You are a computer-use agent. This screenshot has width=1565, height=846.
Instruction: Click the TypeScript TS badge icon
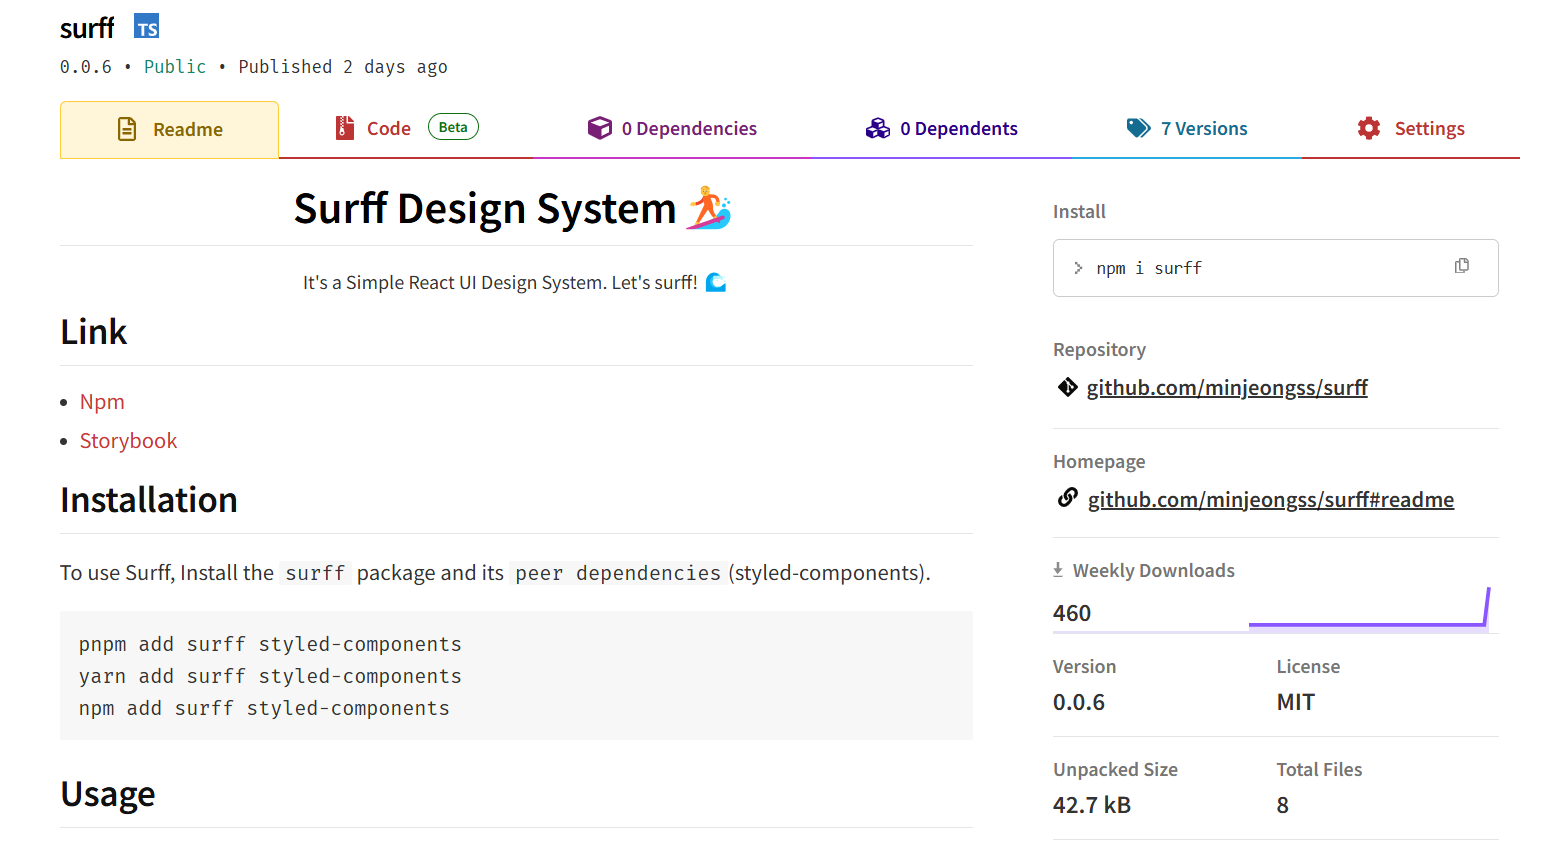pyautogui.click(x=147, y=27)
